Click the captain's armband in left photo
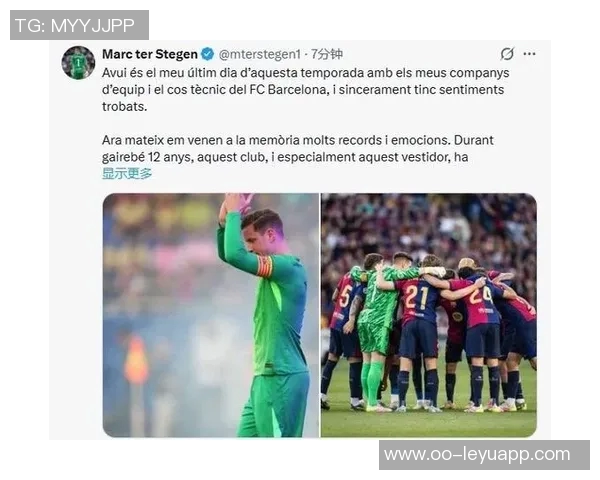 (265, 266)
